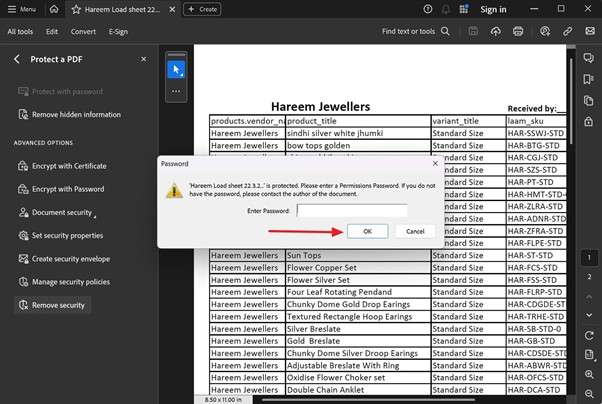
Task: Open Set security properties
Action: click(x=61, y=235)
